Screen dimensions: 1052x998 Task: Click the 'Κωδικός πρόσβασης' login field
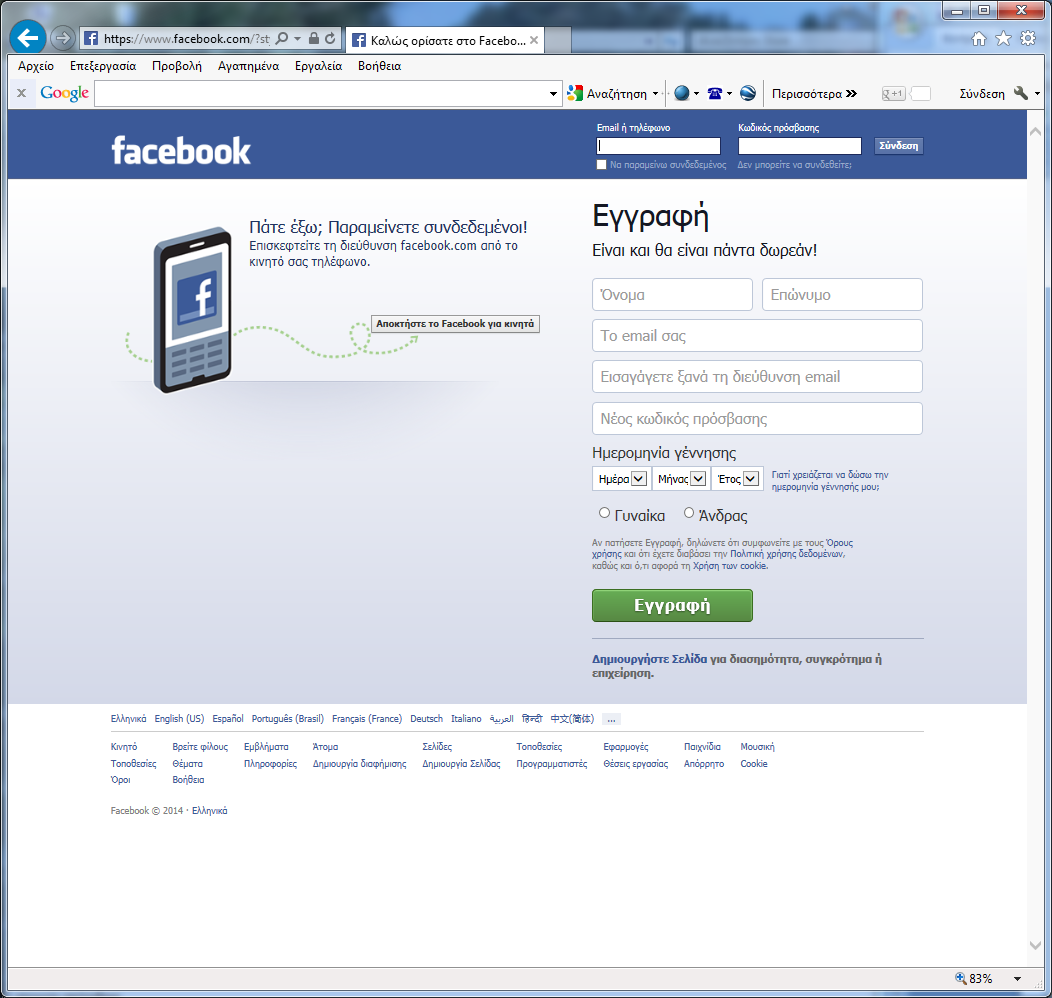pos(800,146)
